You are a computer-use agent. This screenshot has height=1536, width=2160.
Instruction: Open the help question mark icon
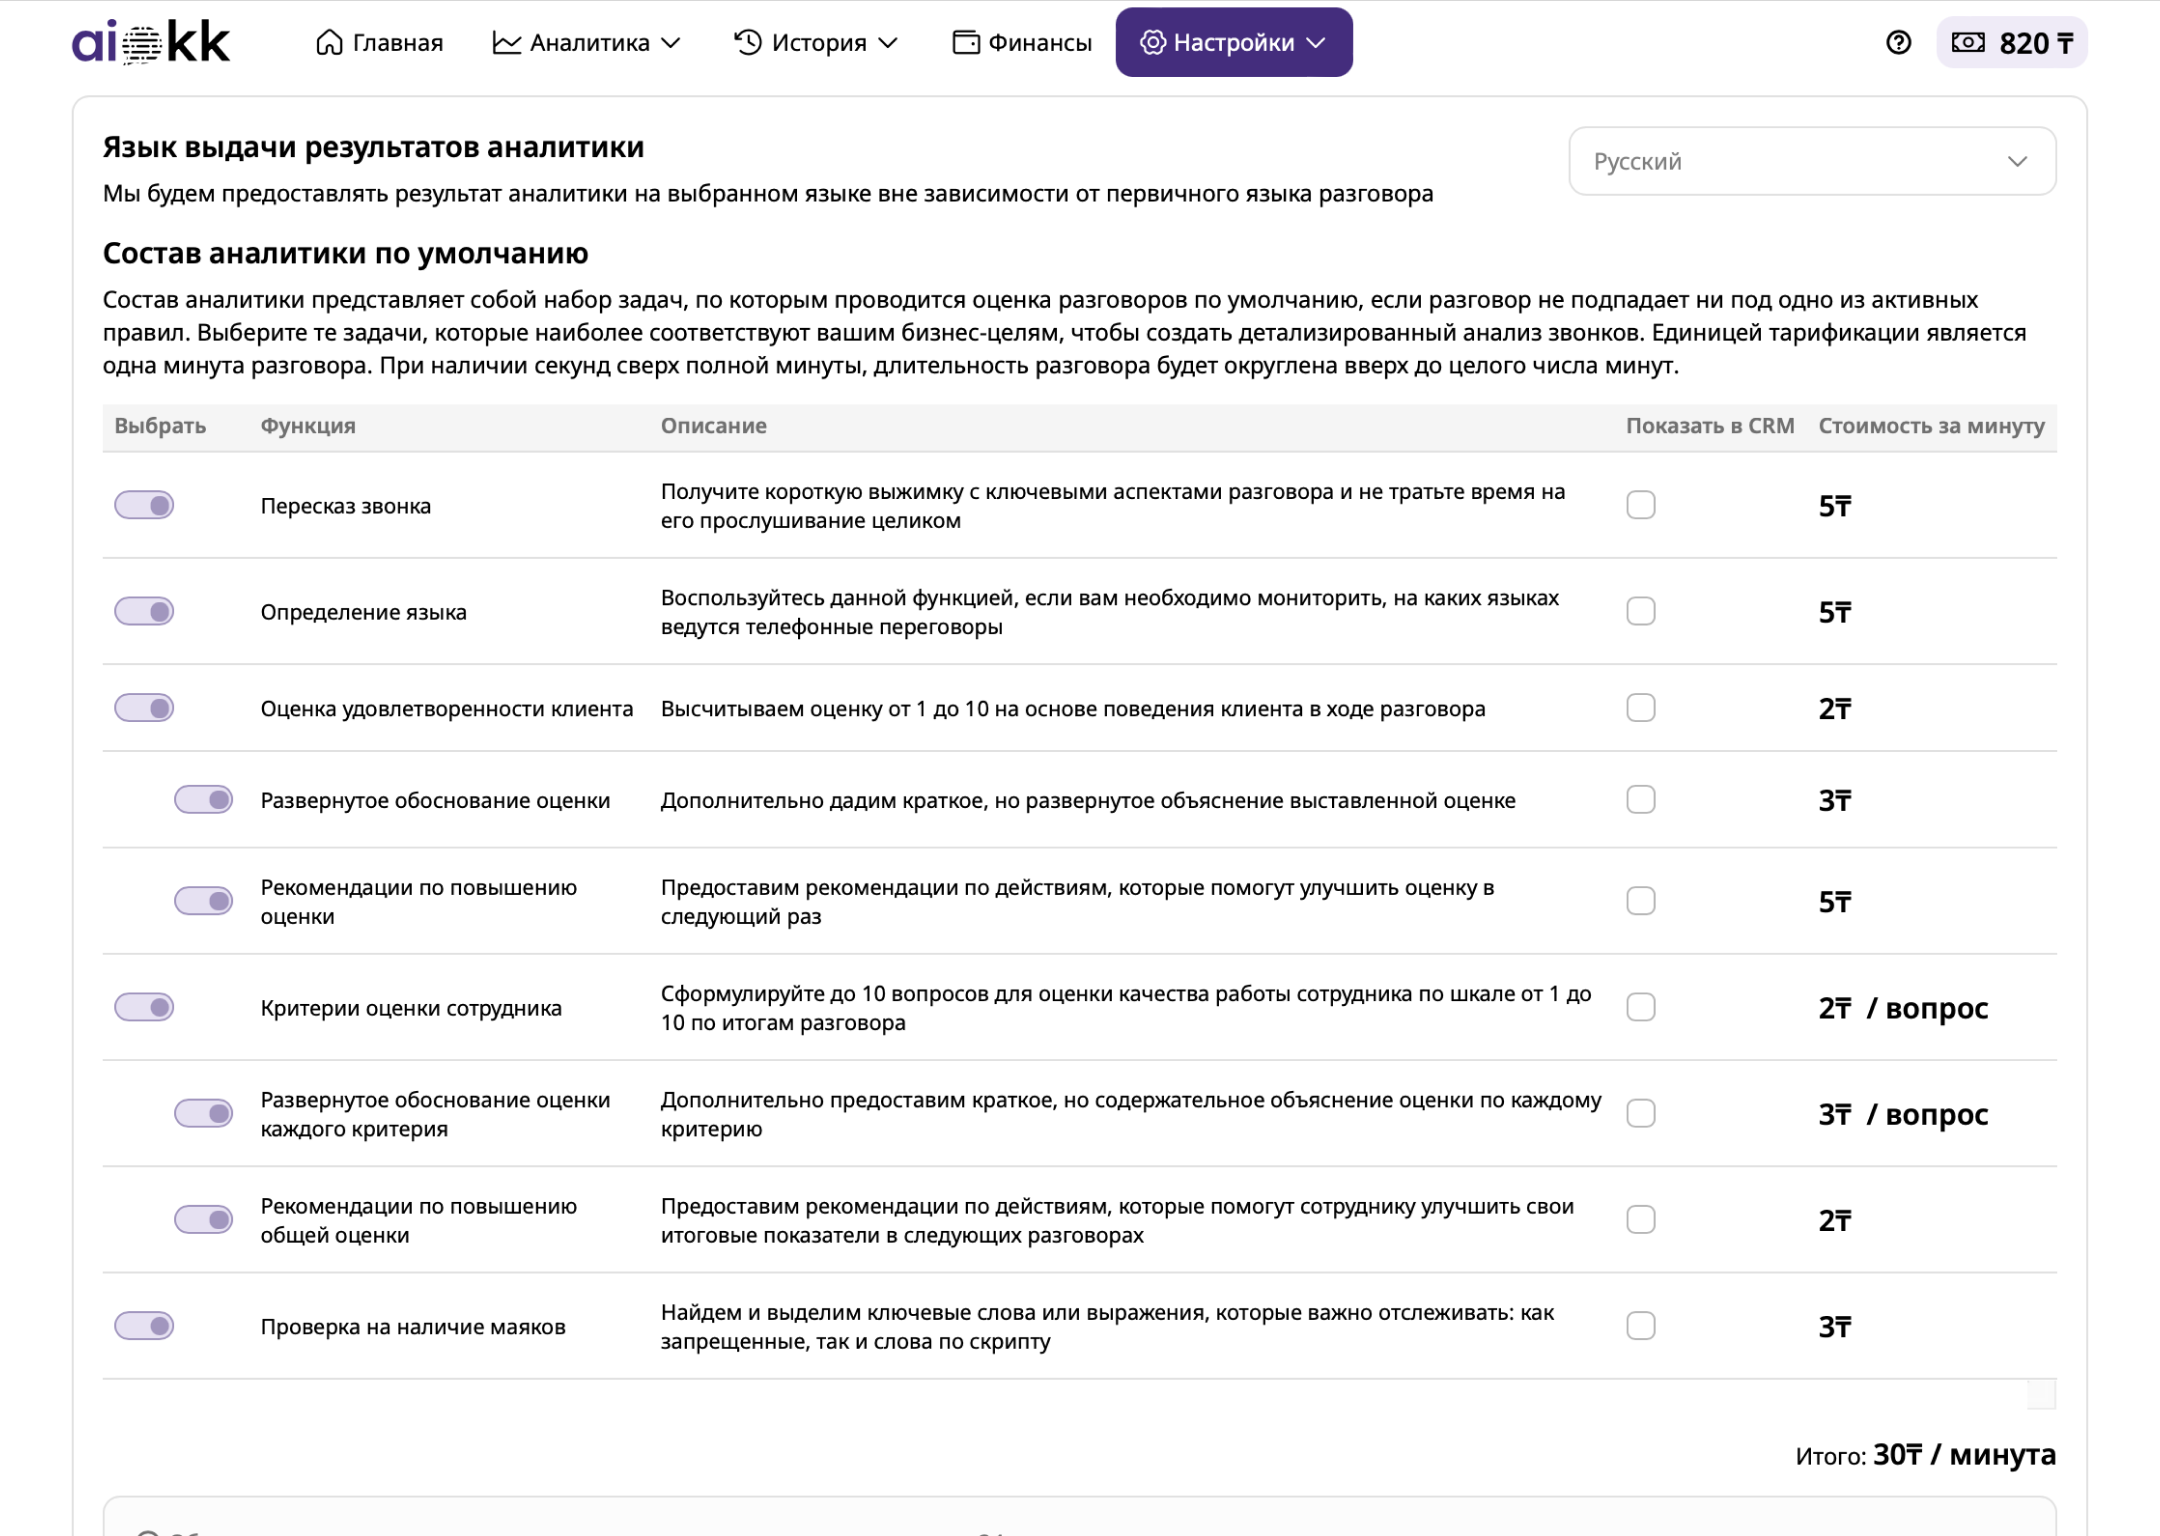tap(1898, 42)
